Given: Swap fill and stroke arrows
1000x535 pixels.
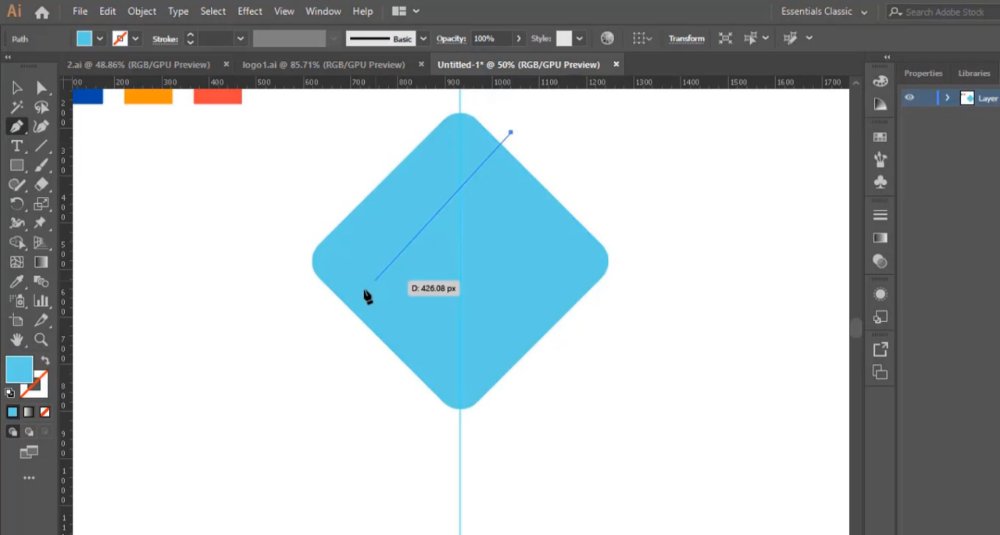Looking at the screenshot, I should 45,360.
